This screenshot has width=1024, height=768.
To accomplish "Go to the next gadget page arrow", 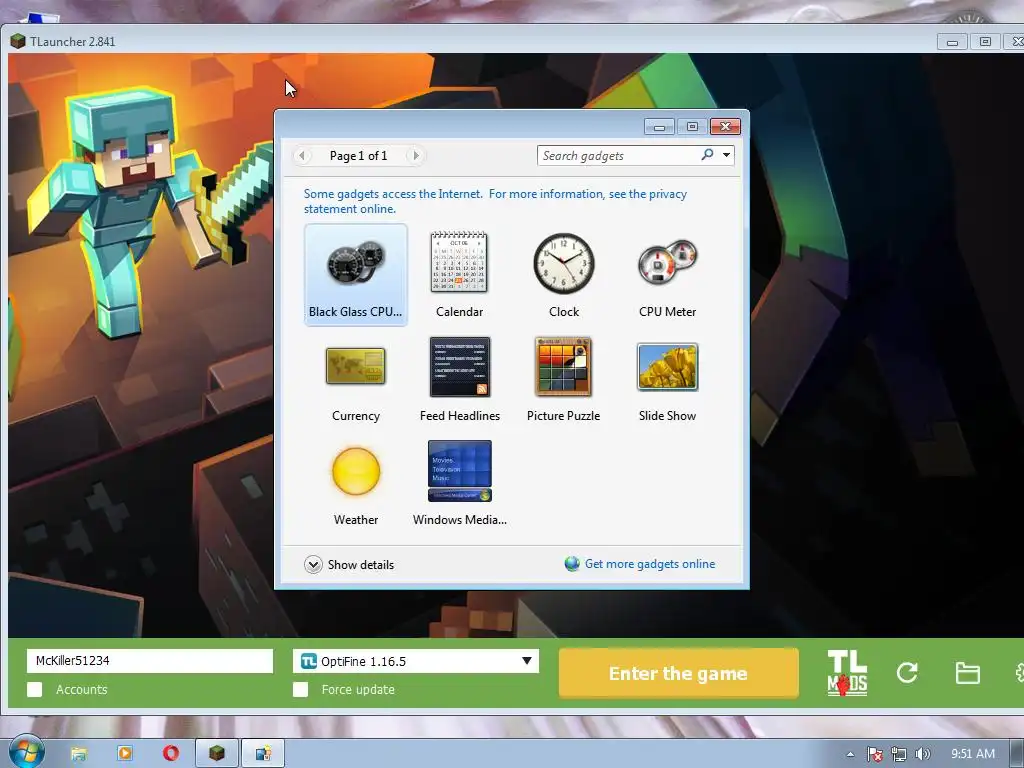I will [415, 155].
